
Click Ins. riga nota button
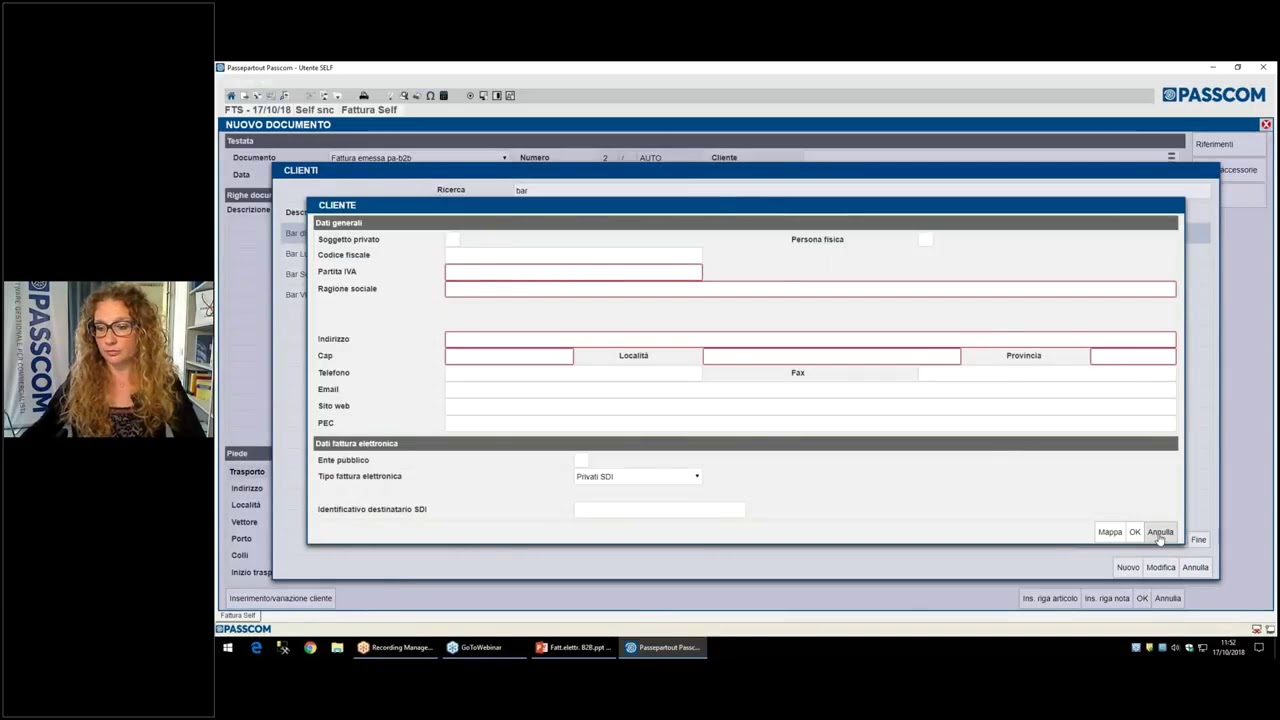click(x=1107, y=598)
